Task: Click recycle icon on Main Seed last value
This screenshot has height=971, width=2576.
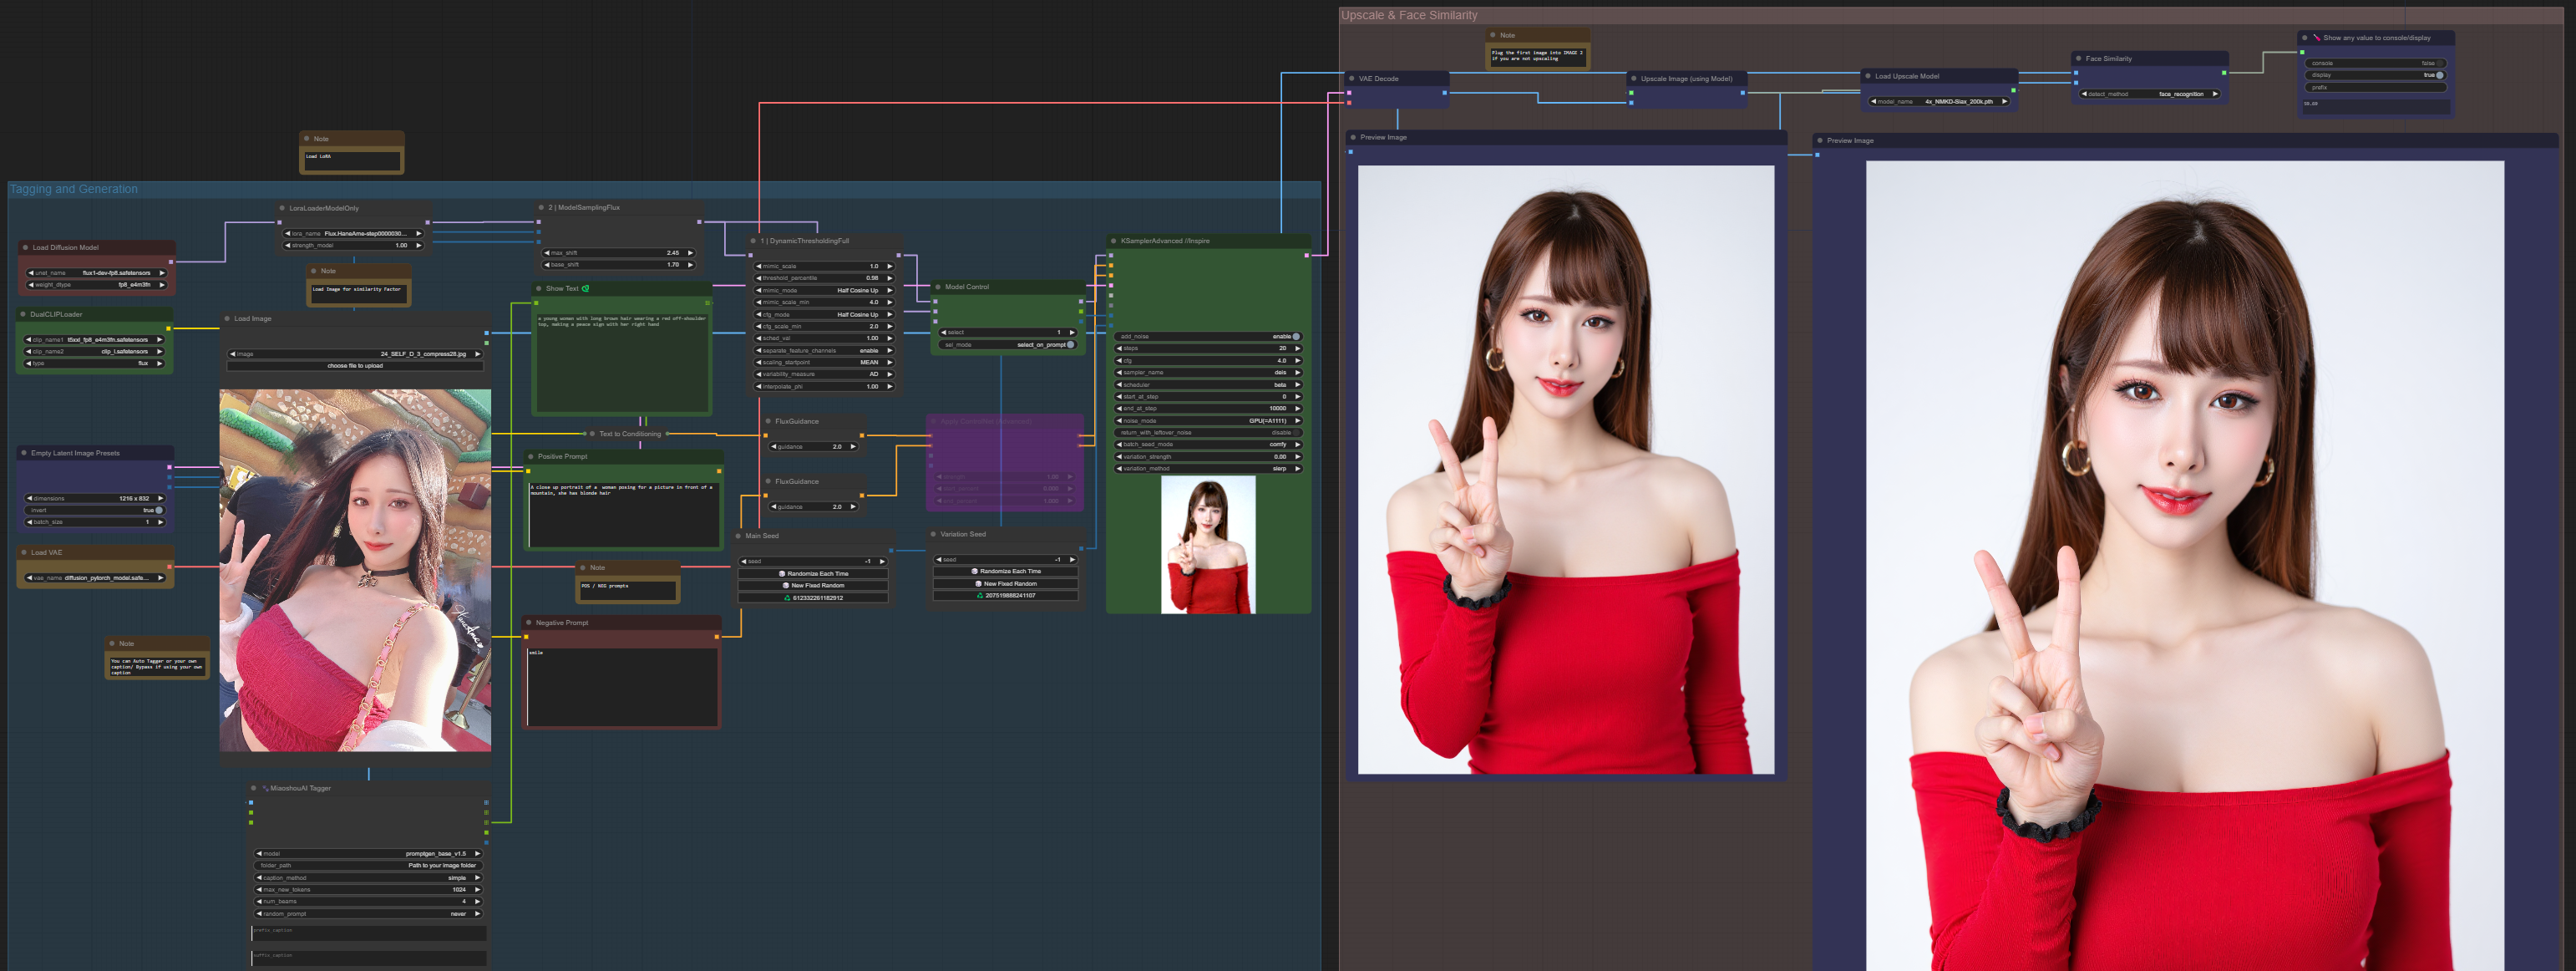Action: [x=787, y=598]
